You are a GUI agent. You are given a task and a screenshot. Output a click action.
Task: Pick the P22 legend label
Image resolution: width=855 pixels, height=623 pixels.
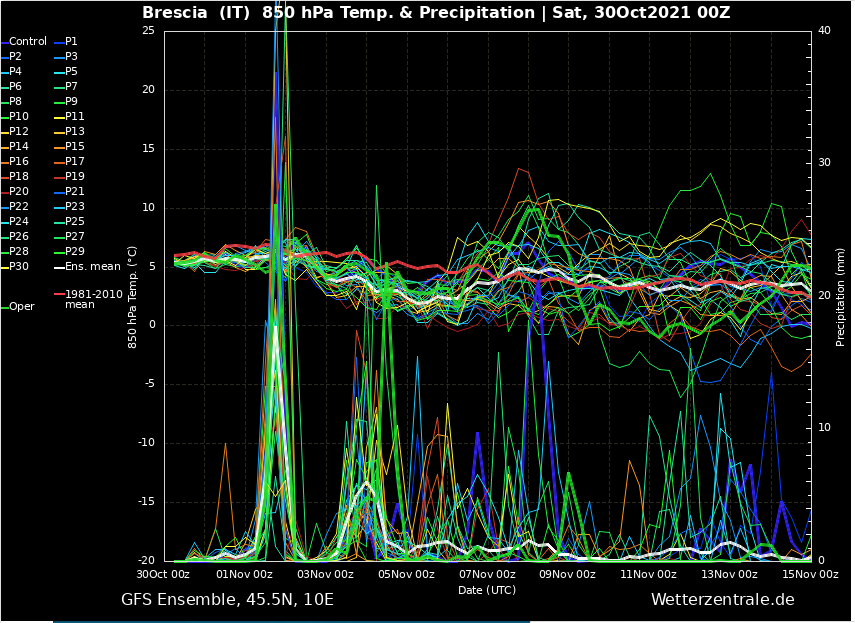click(19, 207)
